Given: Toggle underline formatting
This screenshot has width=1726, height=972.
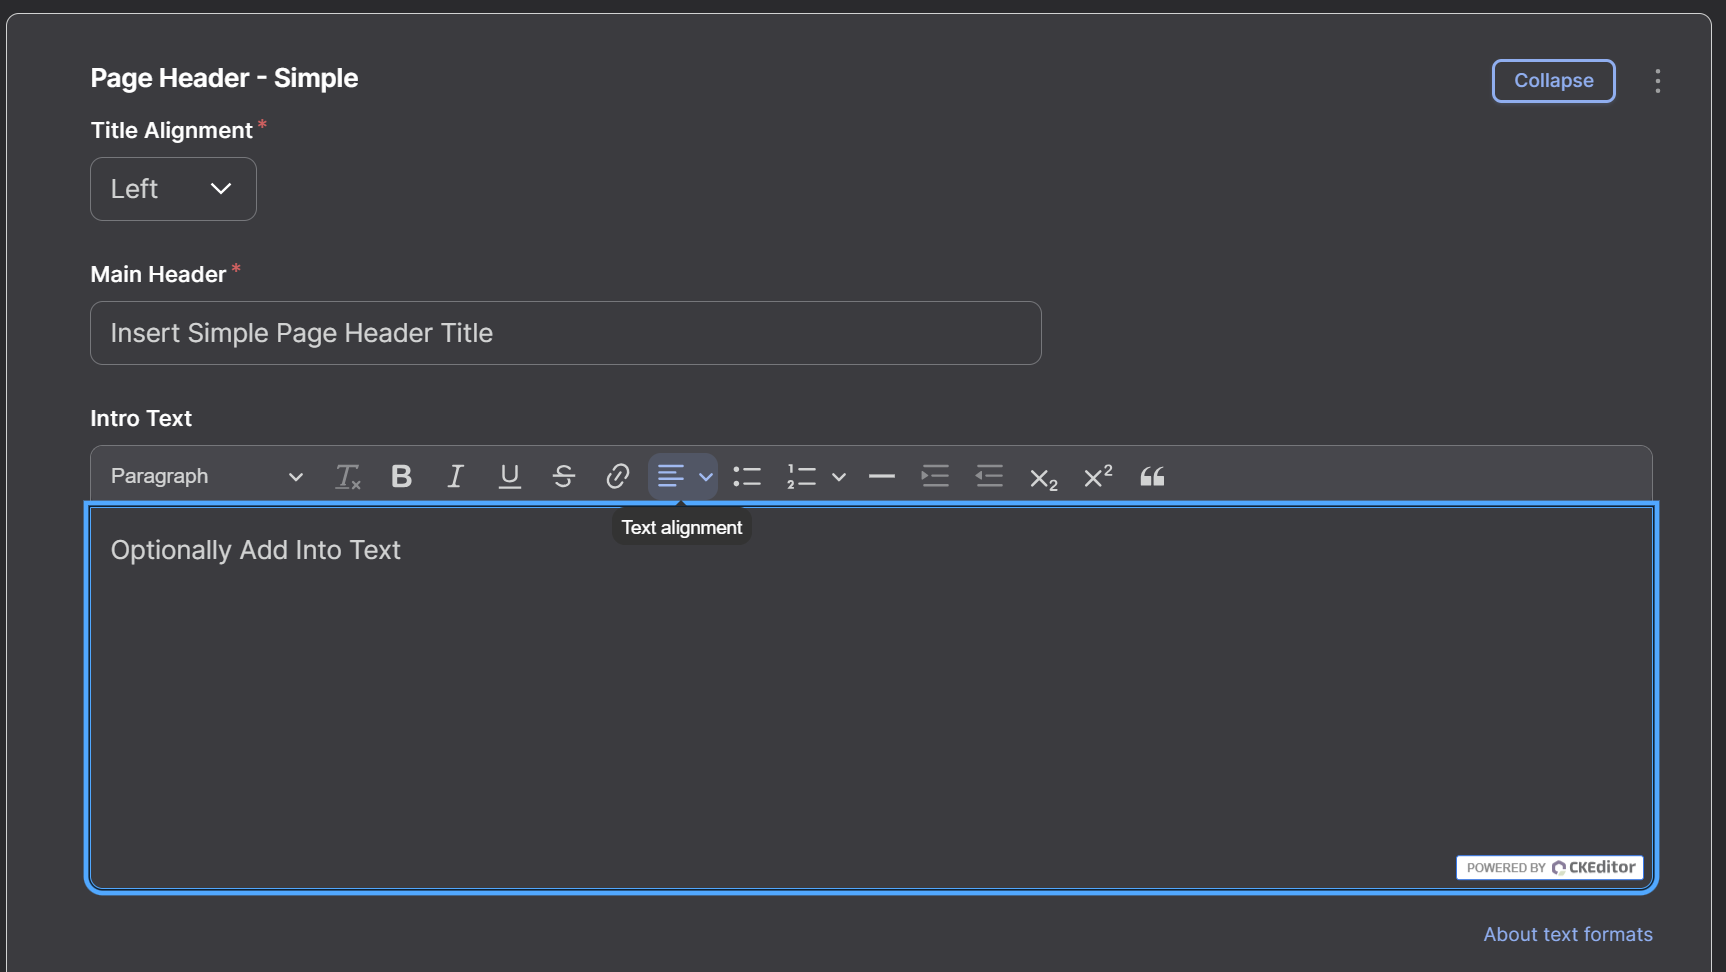Looking at the screenshot, I should point(509,477).
